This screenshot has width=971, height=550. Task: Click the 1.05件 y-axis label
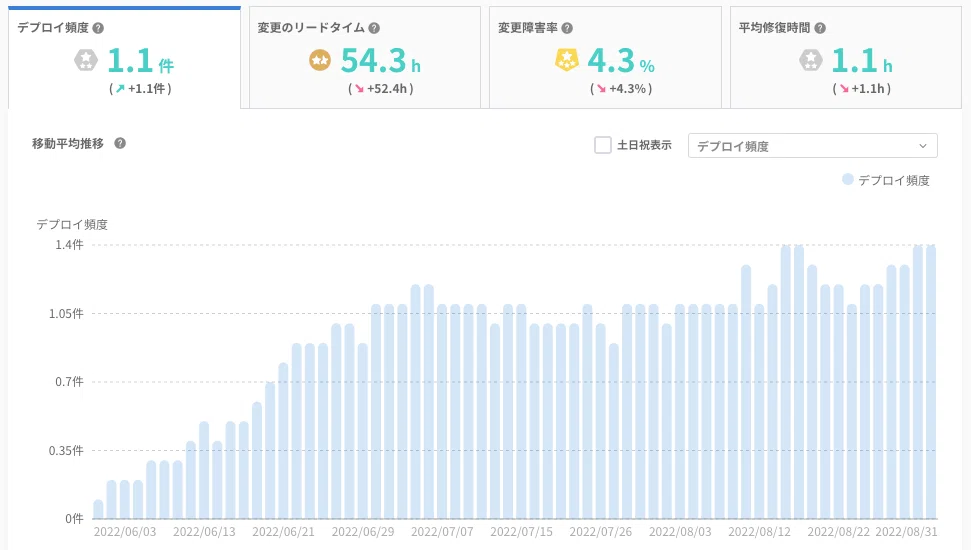(x=66, y=313)
